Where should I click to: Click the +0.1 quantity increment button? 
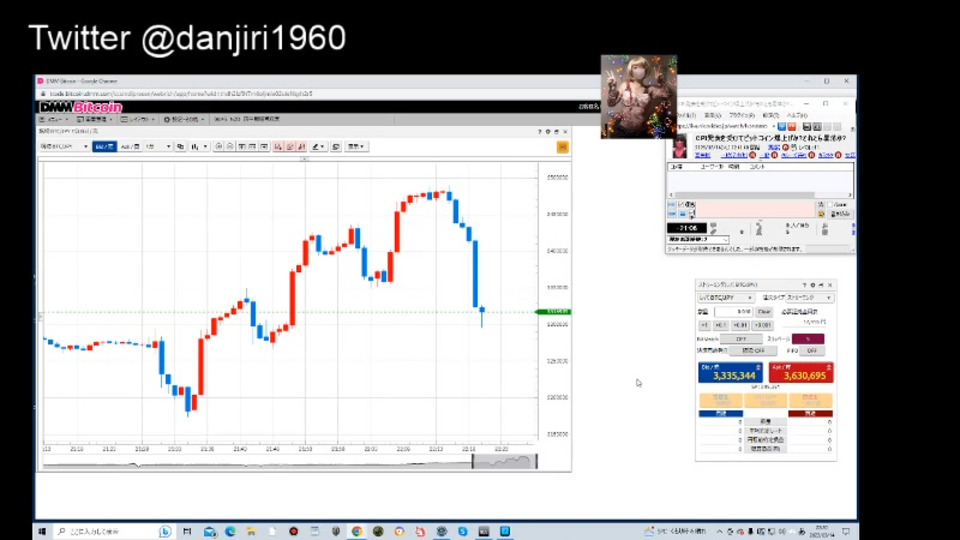(x=721, y=325)
